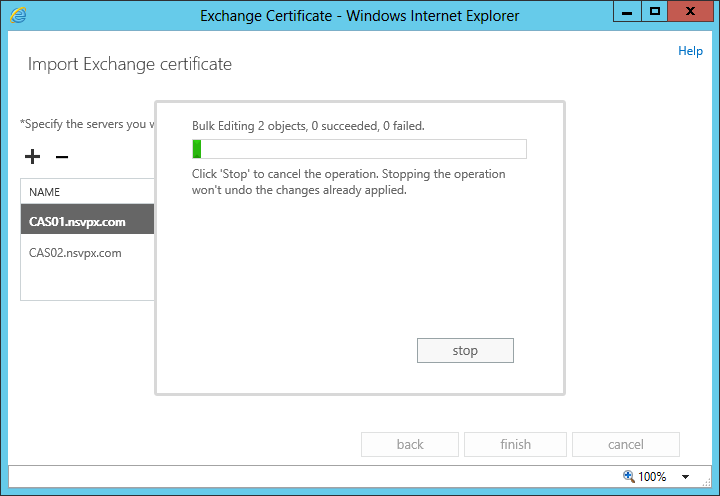Screen dimensions: 720x496
Task: Click the zoom magnifier icon in the status bar
Action: (x=628, y=477)
